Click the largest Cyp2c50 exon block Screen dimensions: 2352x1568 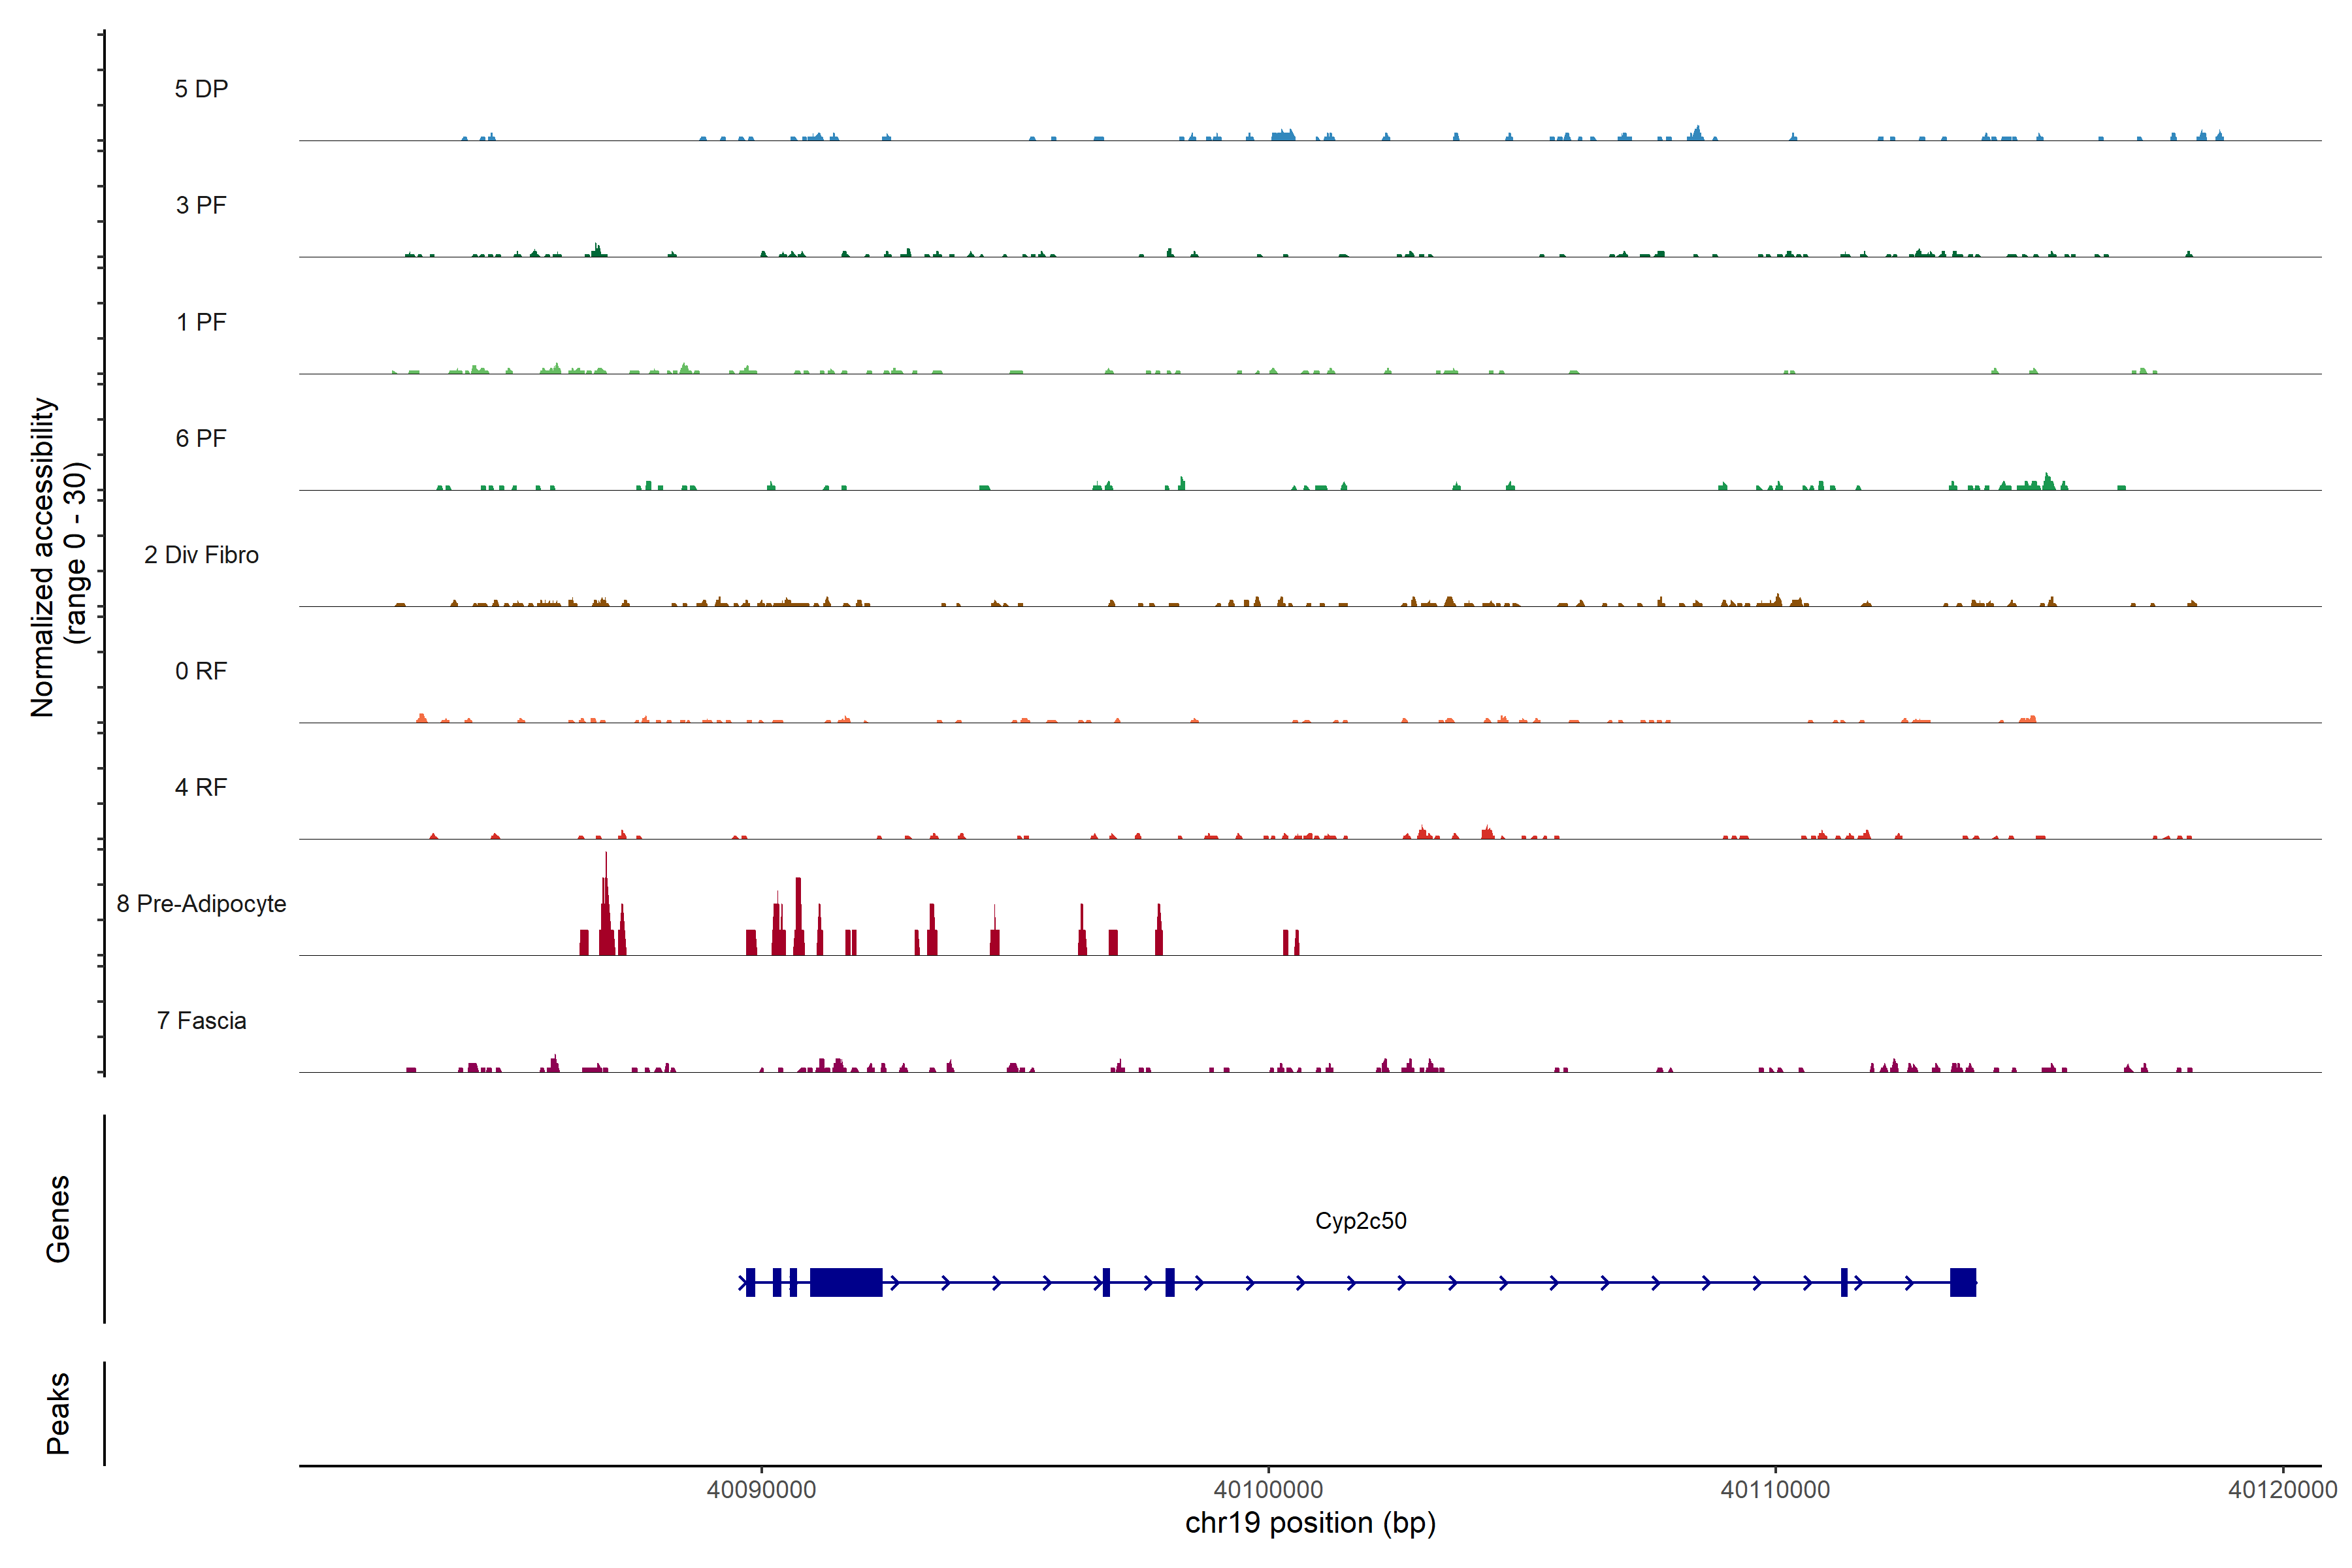845,1282
